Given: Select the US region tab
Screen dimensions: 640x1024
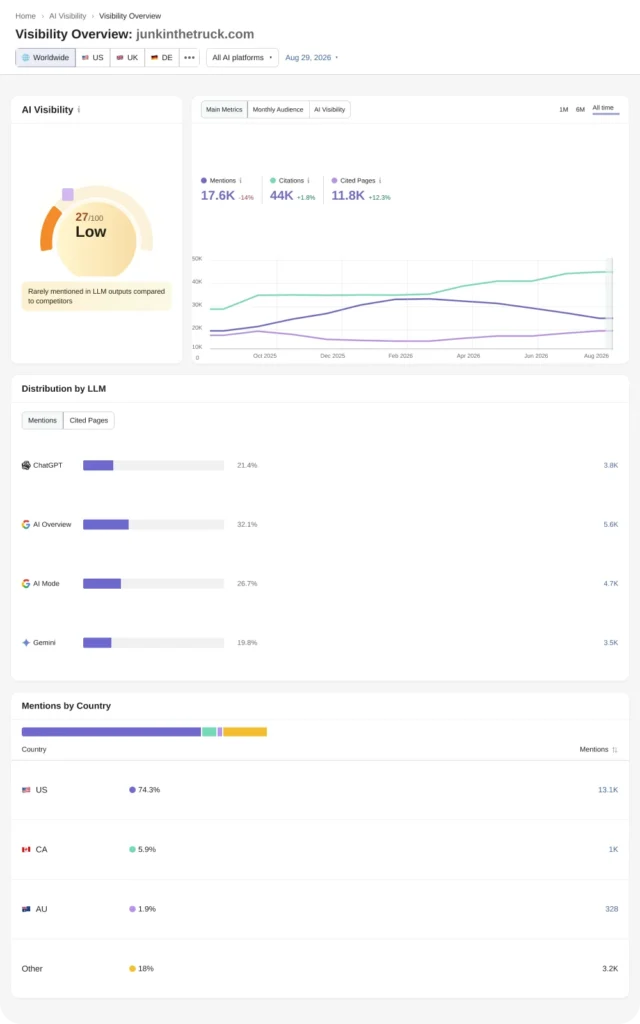Looking at the screenshot, I should click(x=93, y=57).
